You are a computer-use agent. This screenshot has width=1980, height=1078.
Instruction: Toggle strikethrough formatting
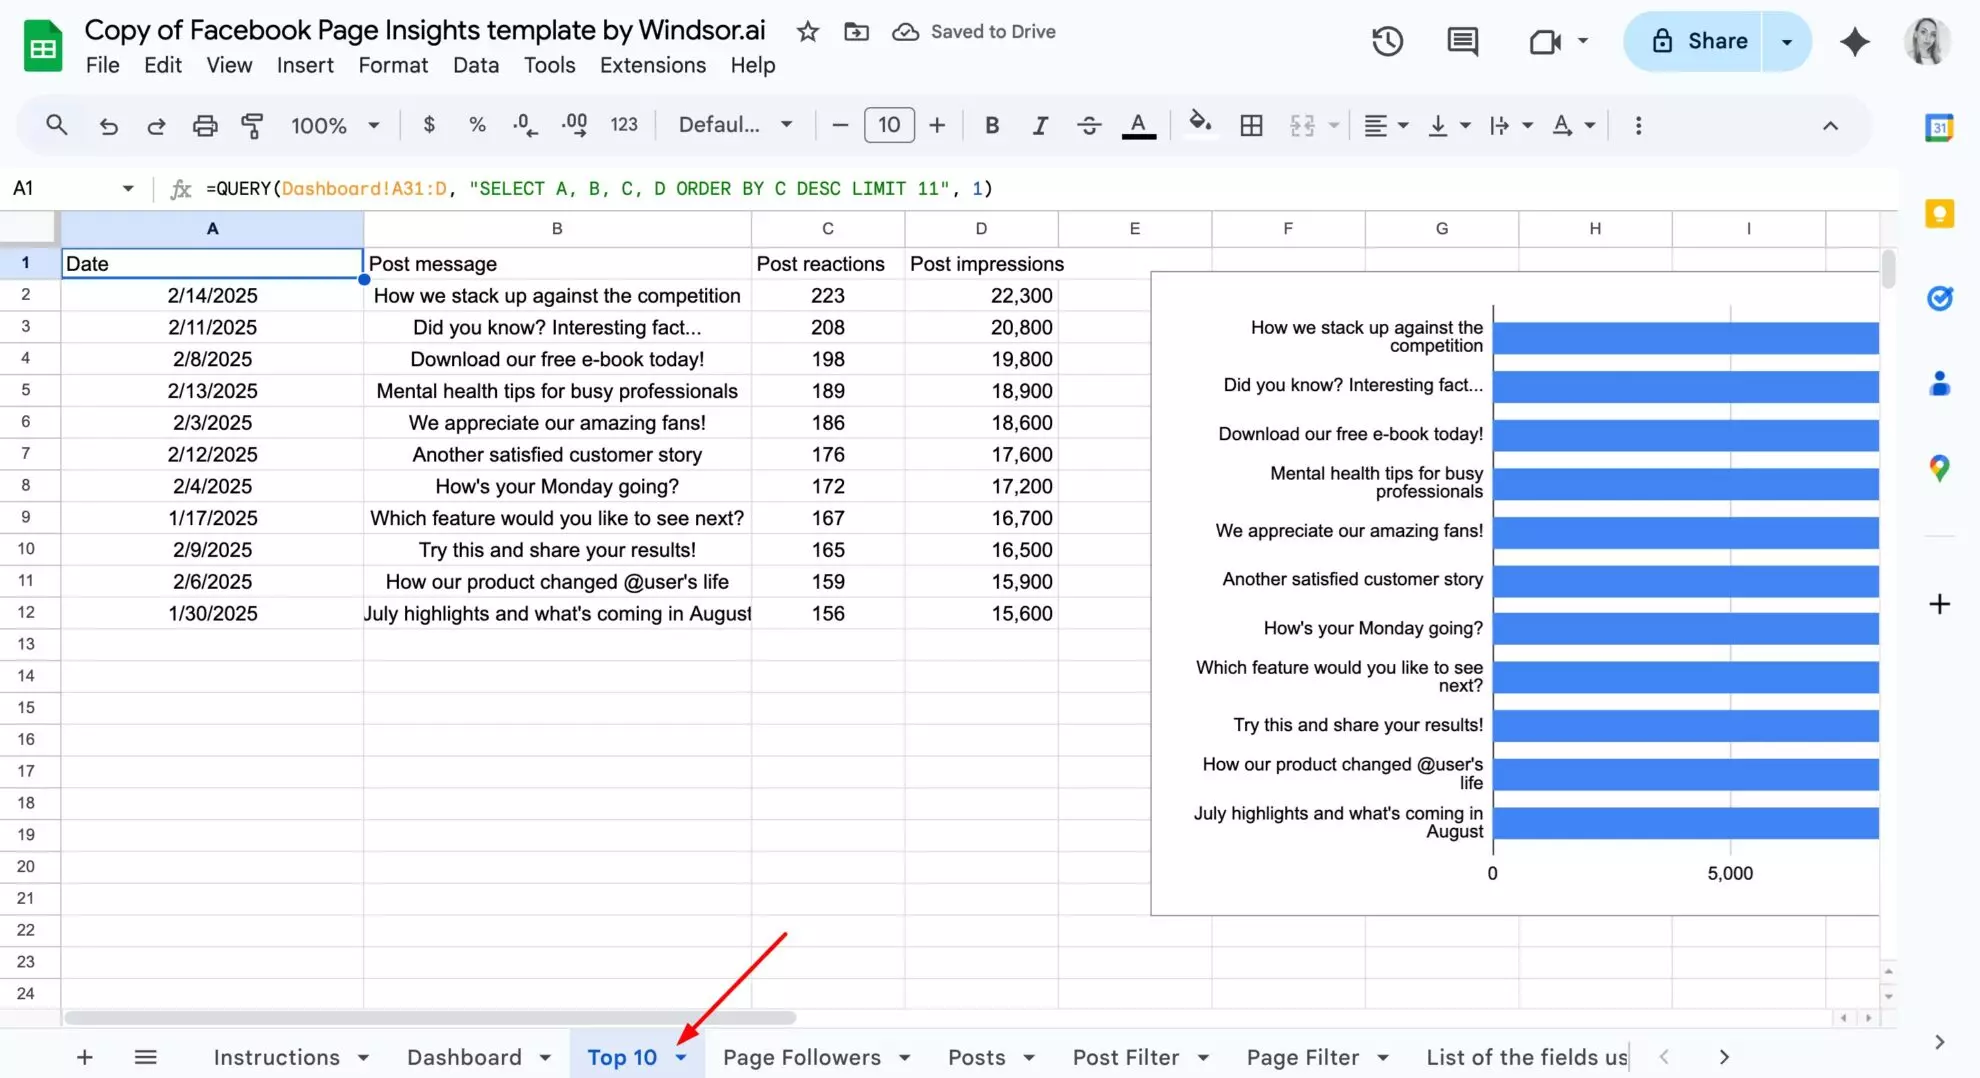[x=1089, y=125]
